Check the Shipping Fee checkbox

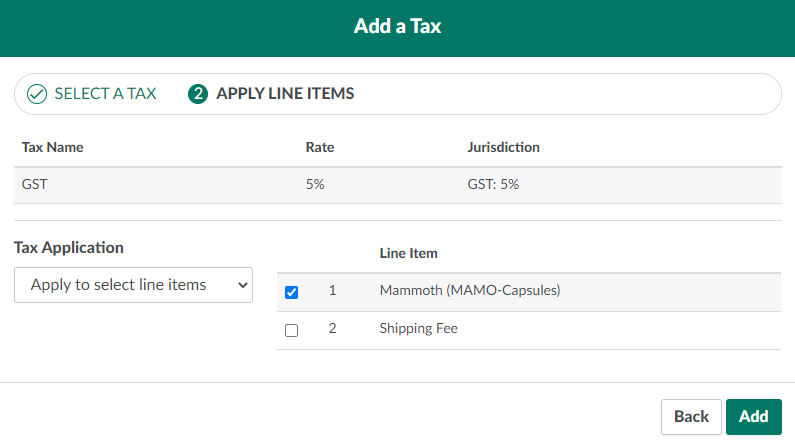click(291, 330)
